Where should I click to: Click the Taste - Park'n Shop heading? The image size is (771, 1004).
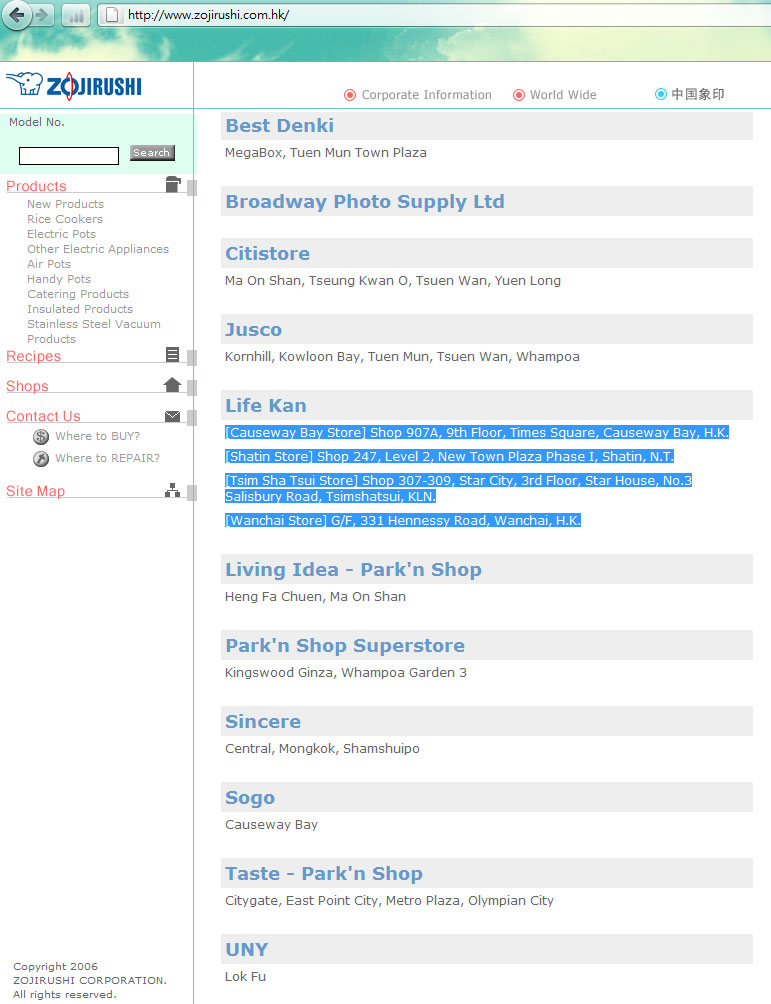(x=324, y=873)
